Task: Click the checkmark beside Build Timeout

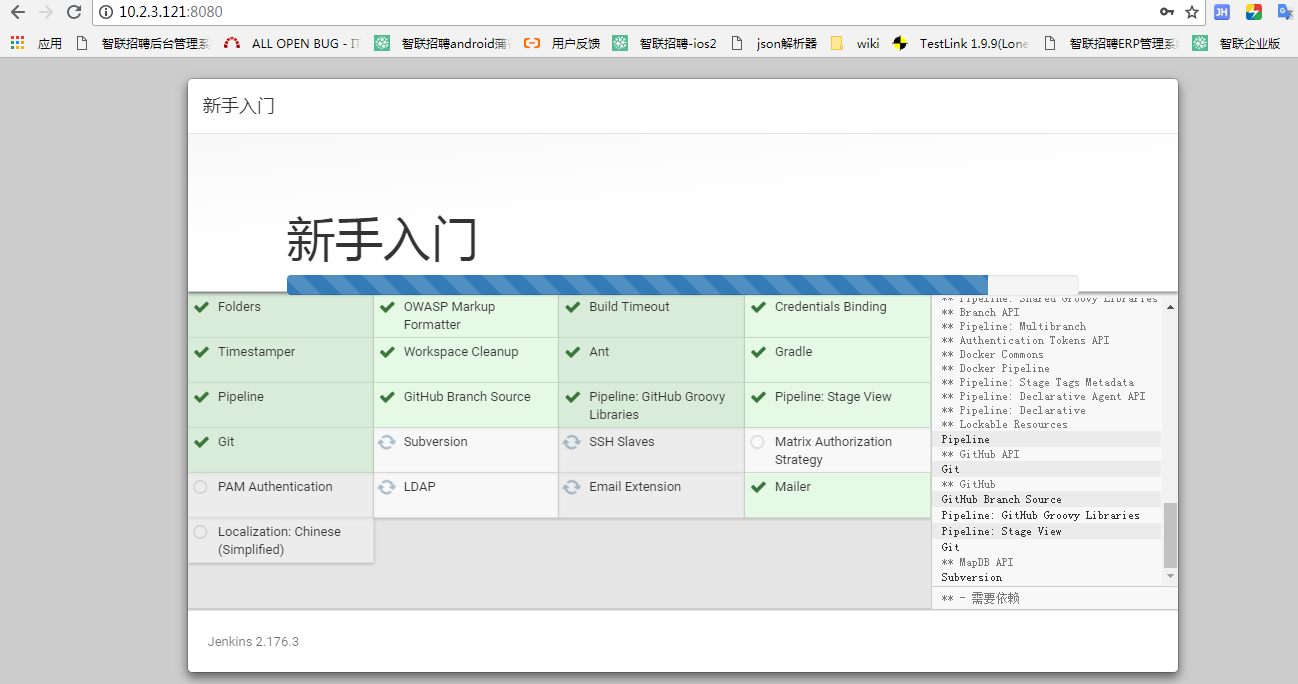Action: [572, 307]
